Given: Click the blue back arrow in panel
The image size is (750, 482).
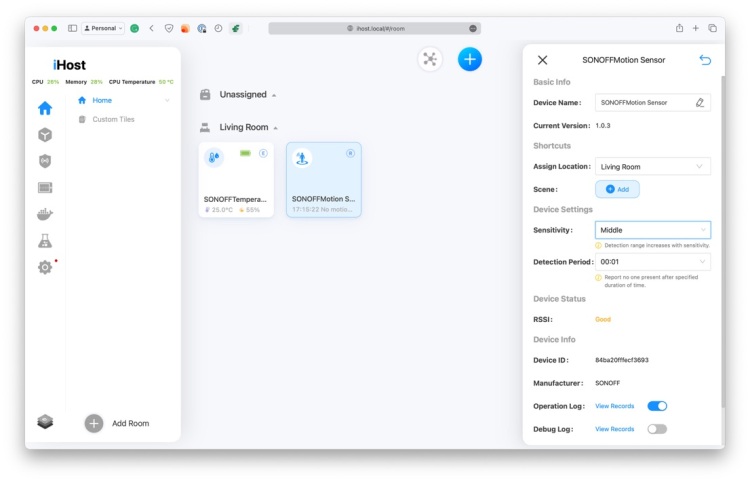Looking at the screenshot, I should pyautogui.click(x=705, y=60).
